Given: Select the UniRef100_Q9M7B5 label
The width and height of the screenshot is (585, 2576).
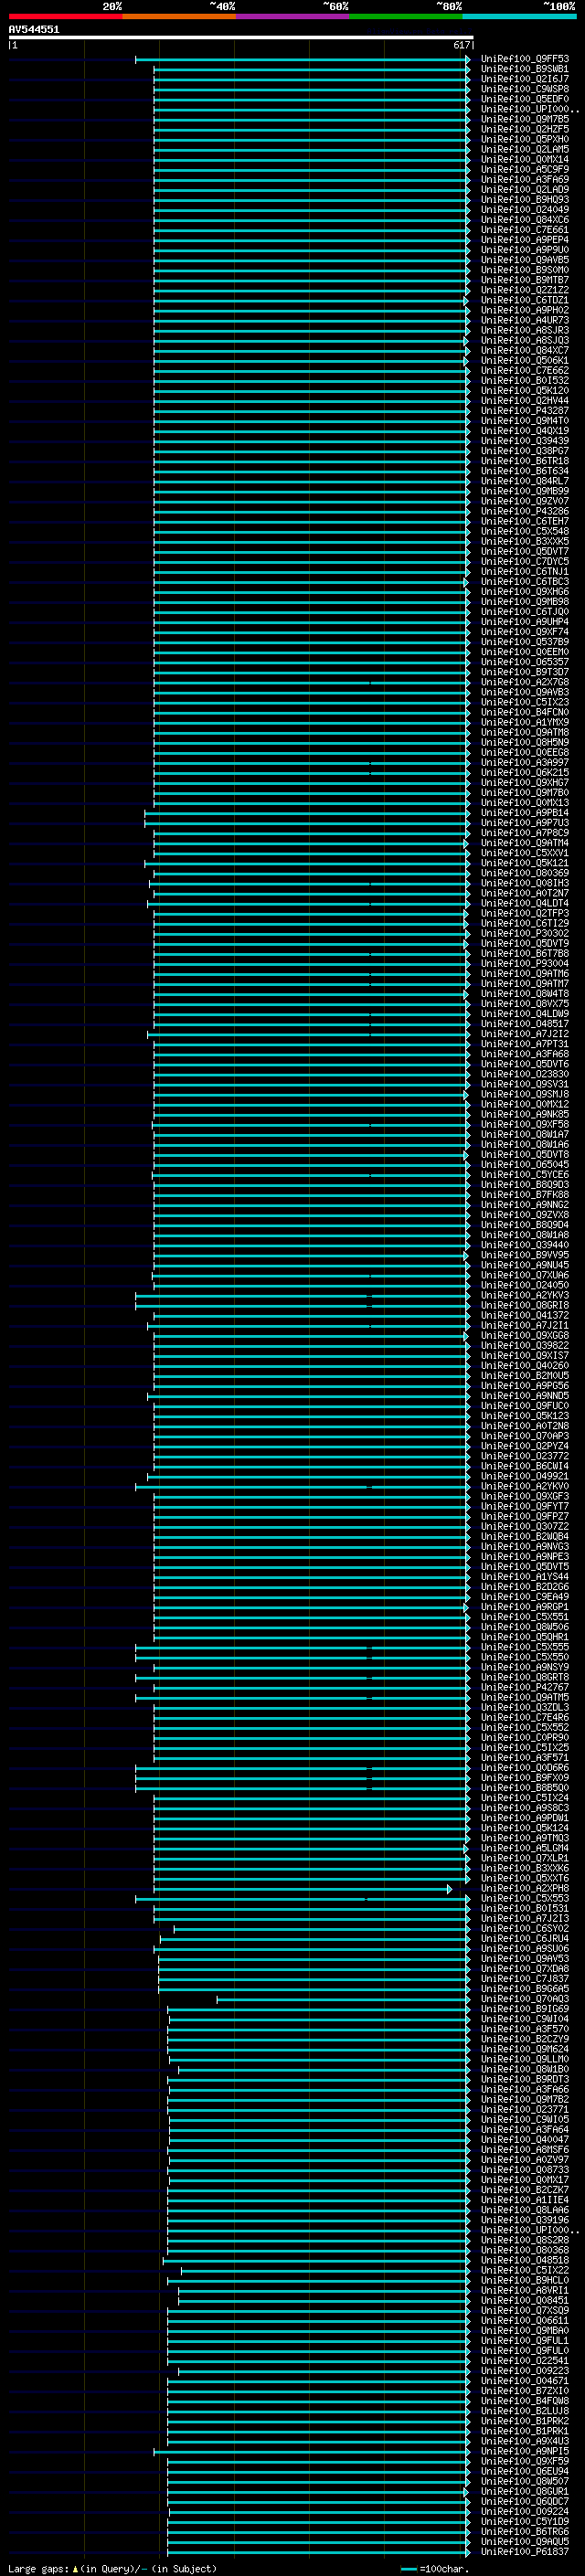Looking at the screenshot, I should pyautogui.click(x=525, y=119).
